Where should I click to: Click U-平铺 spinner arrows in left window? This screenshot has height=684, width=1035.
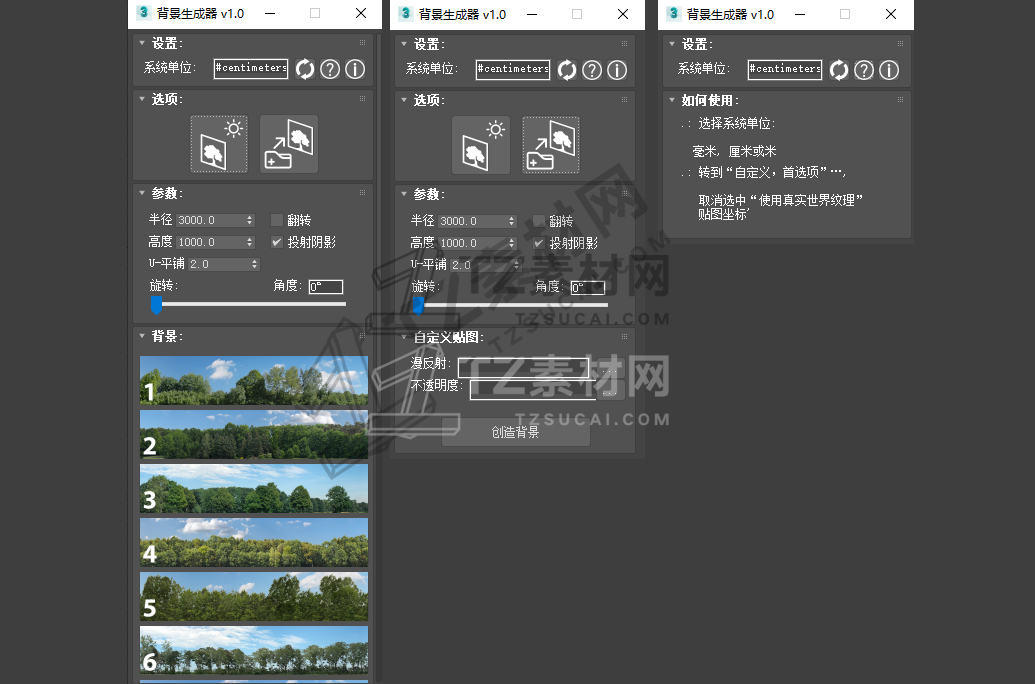[255, 264]
